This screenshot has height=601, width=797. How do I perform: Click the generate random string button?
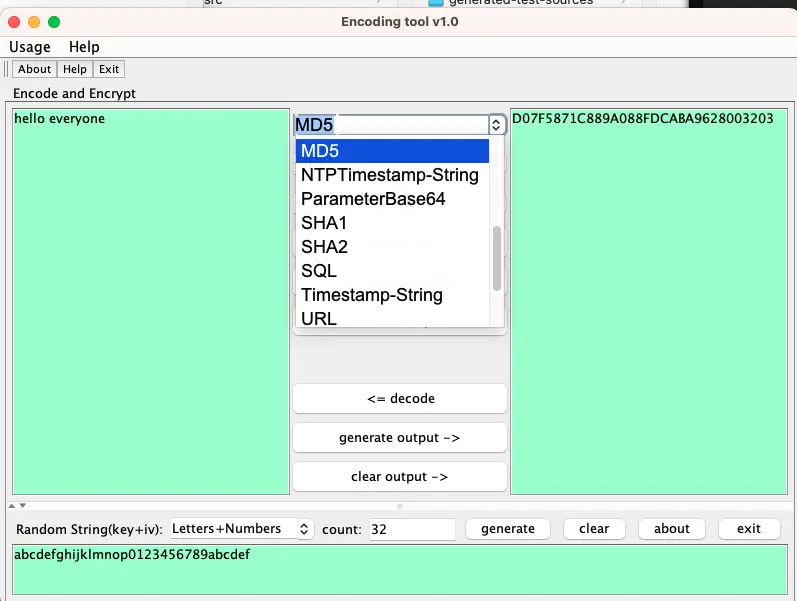click(x=508, y=529)
